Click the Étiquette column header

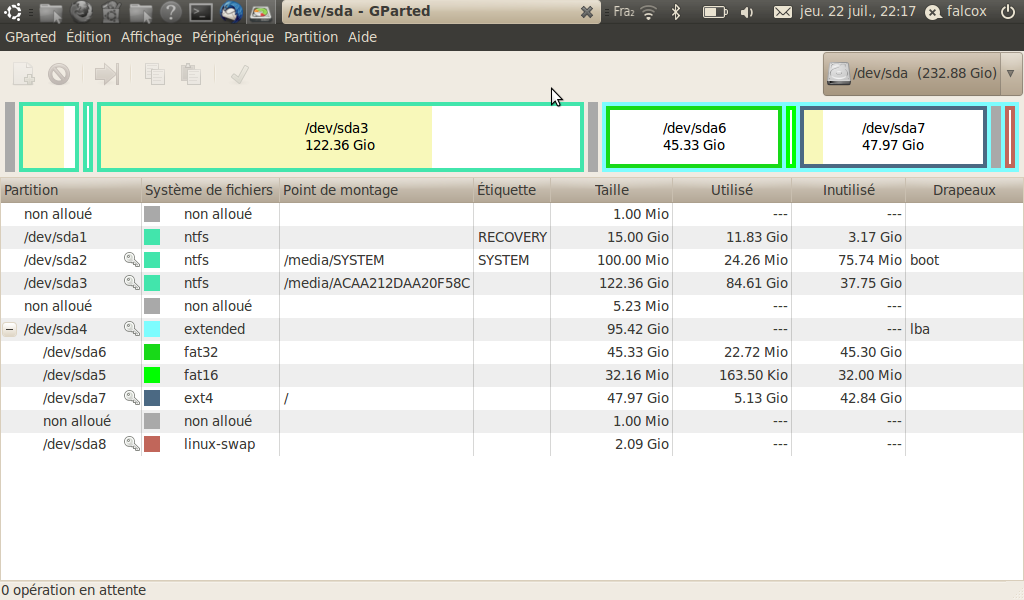pos(512,190)
